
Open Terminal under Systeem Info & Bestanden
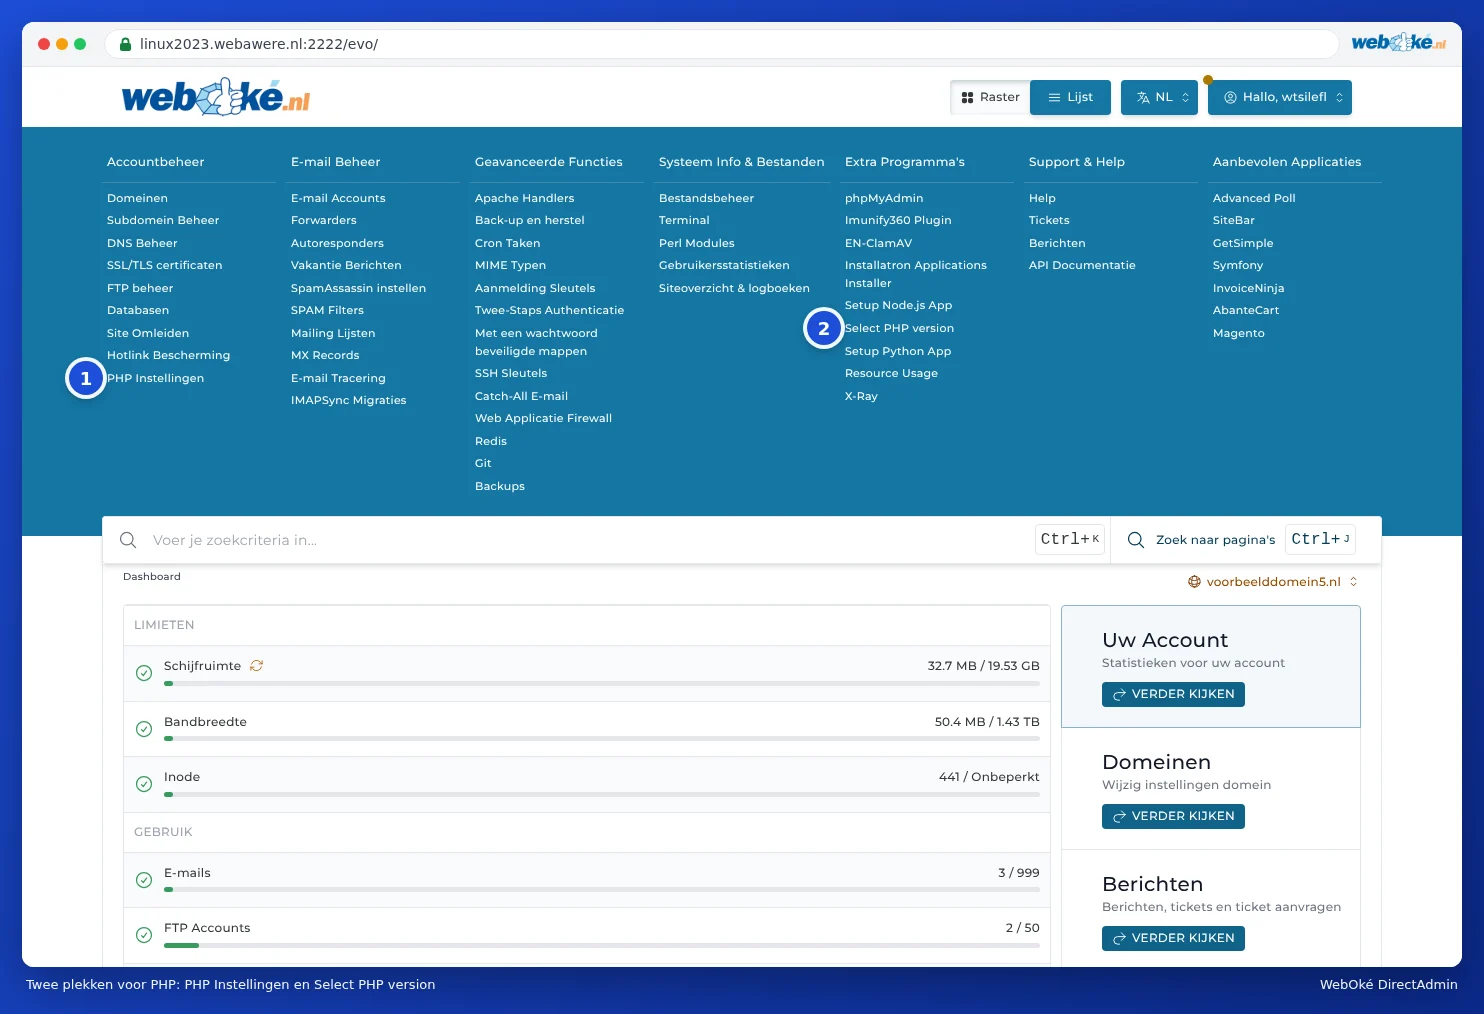point(684,220)
